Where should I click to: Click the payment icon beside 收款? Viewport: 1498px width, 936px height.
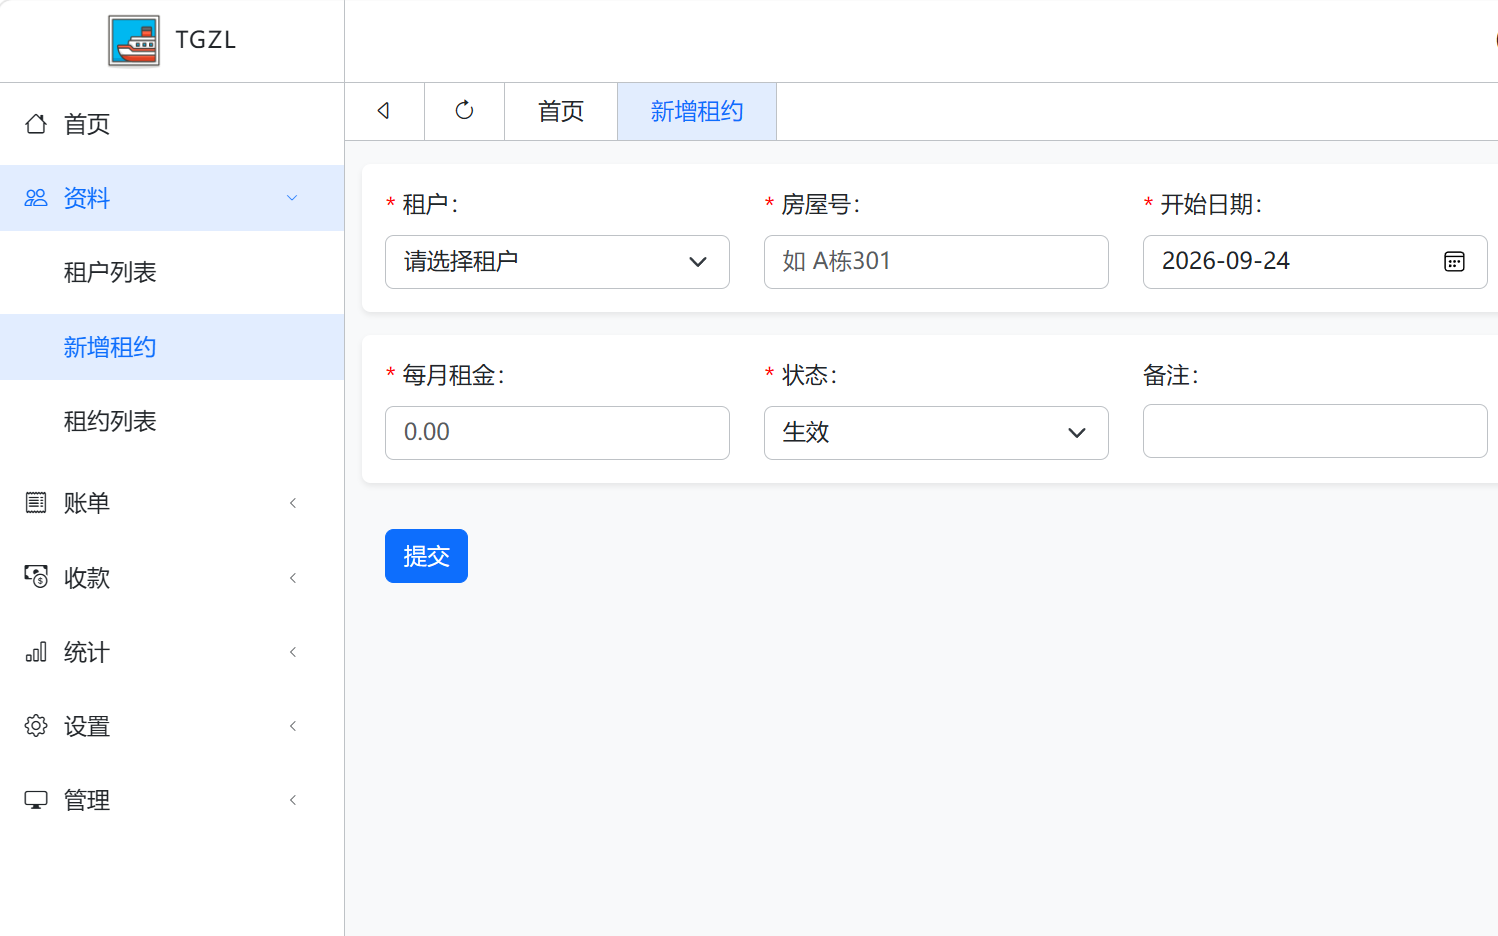click(36, 577)
